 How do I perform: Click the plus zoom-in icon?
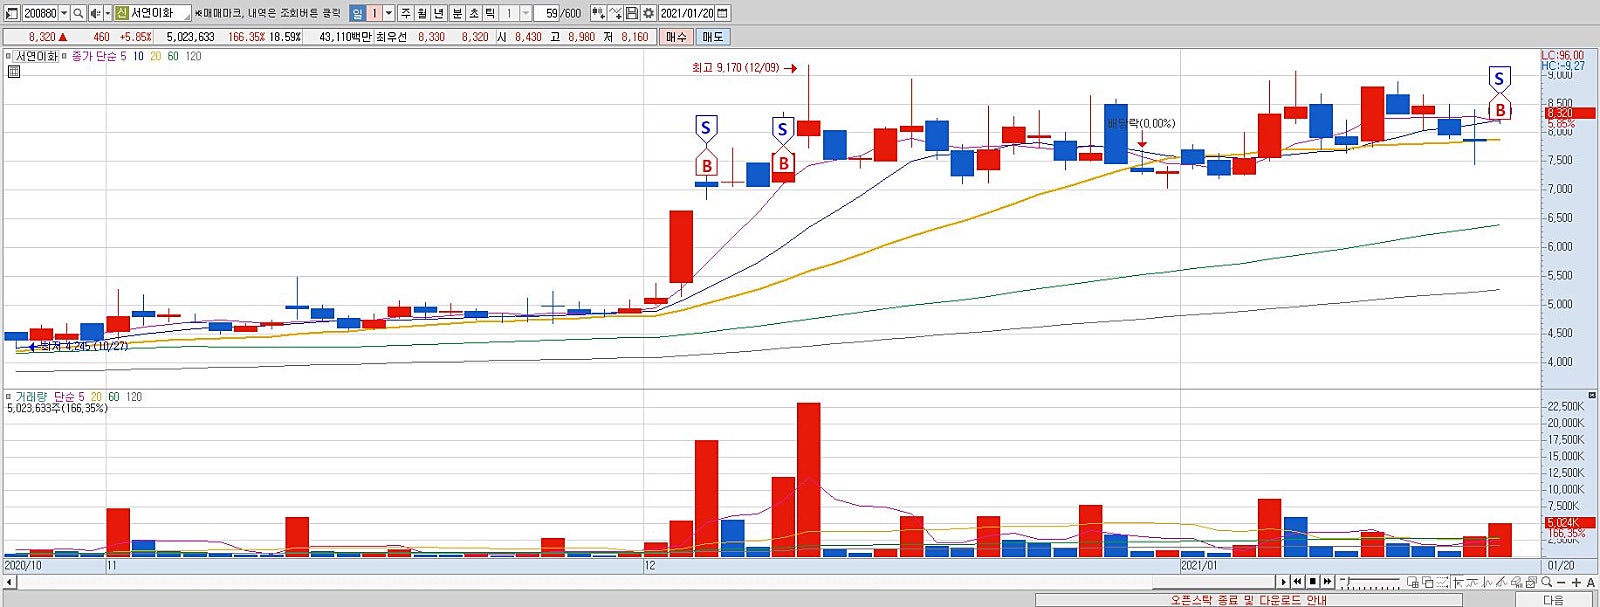pos(1576,582)
